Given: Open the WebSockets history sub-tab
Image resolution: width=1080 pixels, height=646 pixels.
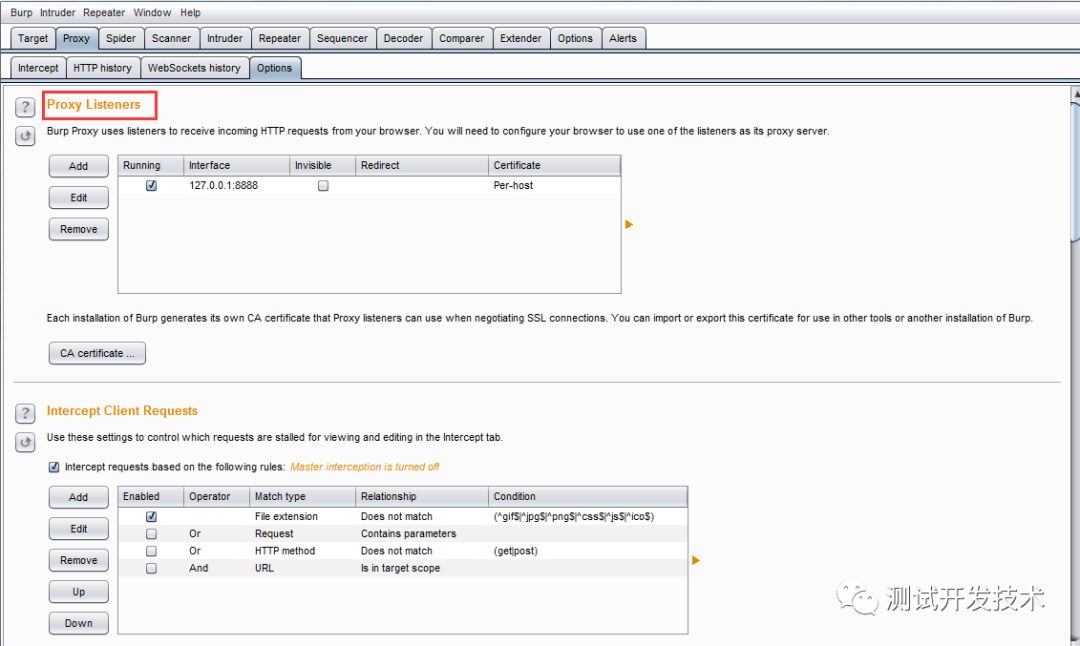Looking at the screenshot, I should pyautogui.click(x=194, y=68).
